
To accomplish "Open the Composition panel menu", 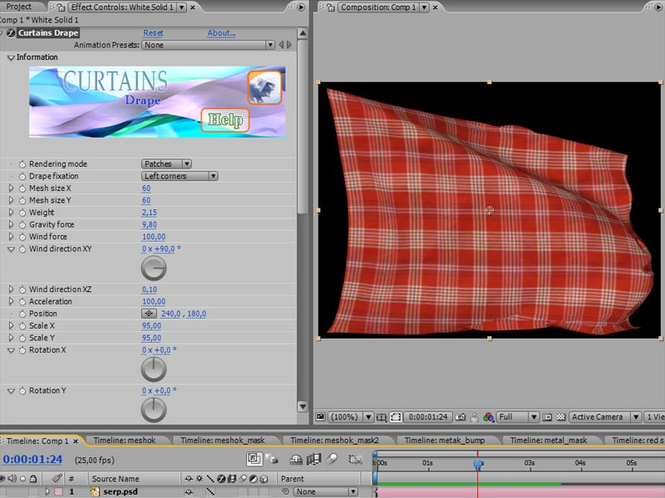I will click(659, 7).
